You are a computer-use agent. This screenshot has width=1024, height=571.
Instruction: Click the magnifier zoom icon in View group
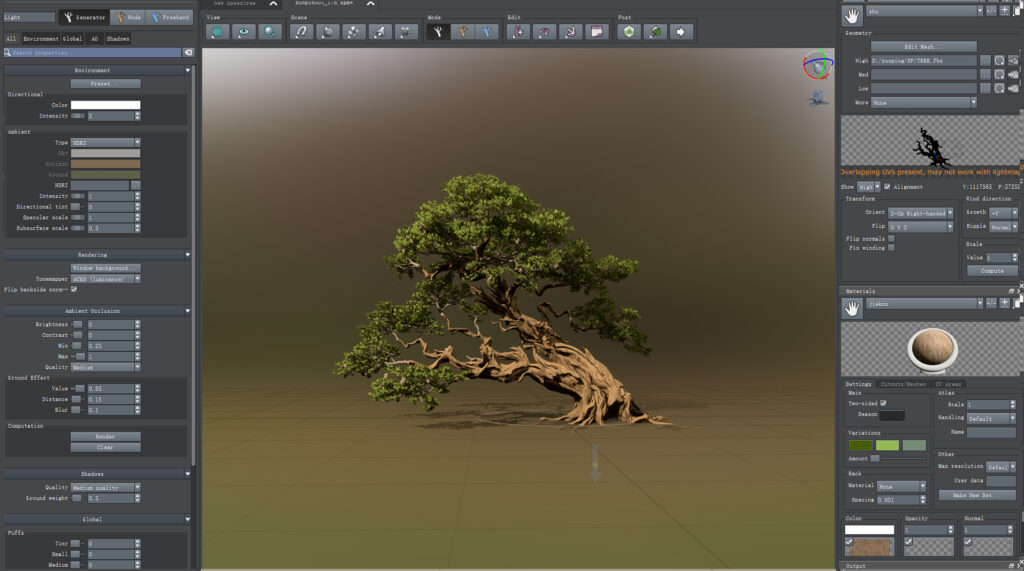270,32
